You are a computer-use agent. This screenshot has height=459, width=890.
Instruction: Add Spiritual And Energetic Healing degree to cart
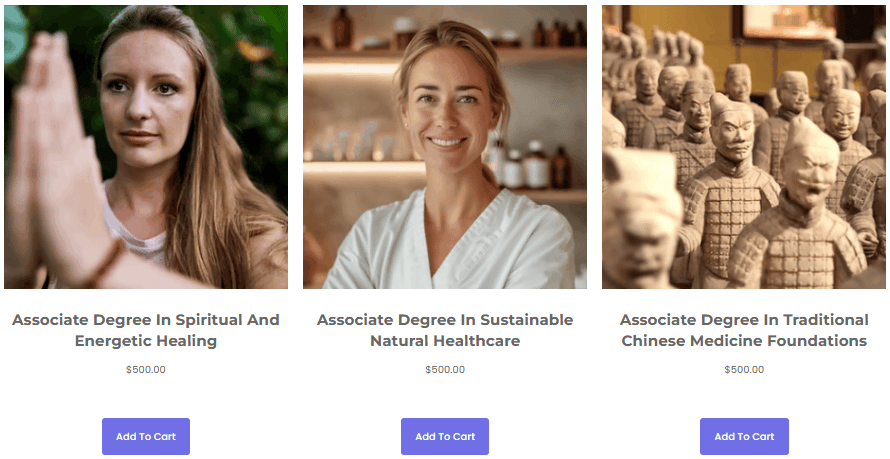pos(146,436)
